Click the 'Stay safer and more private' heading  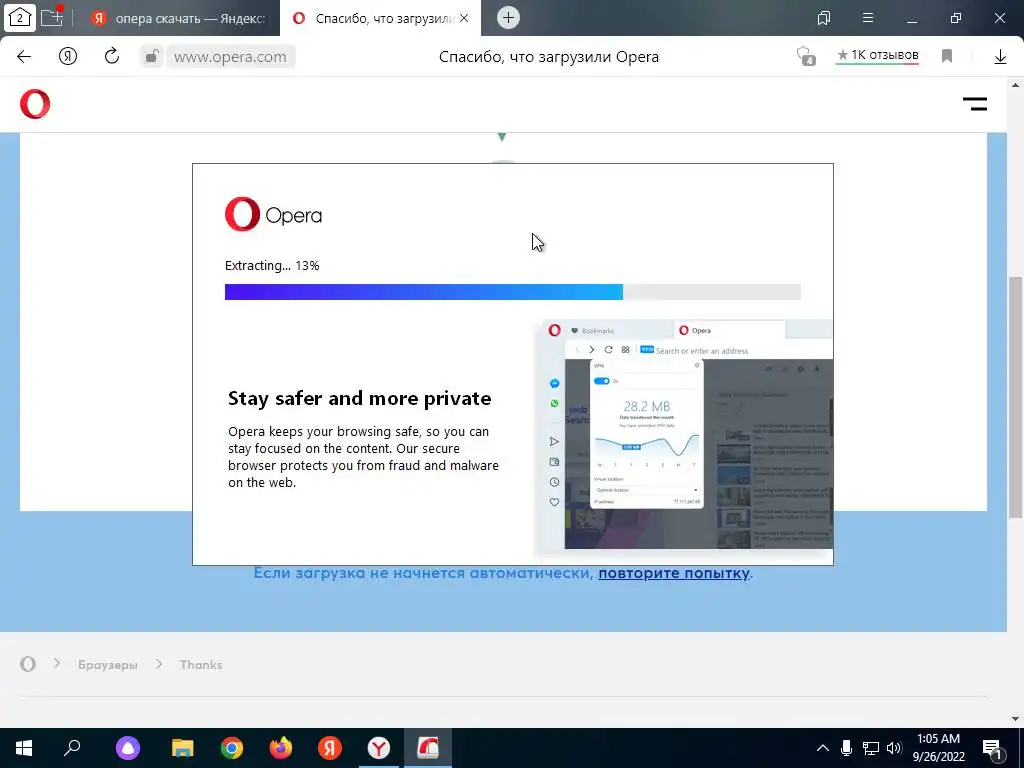[359, 398]
